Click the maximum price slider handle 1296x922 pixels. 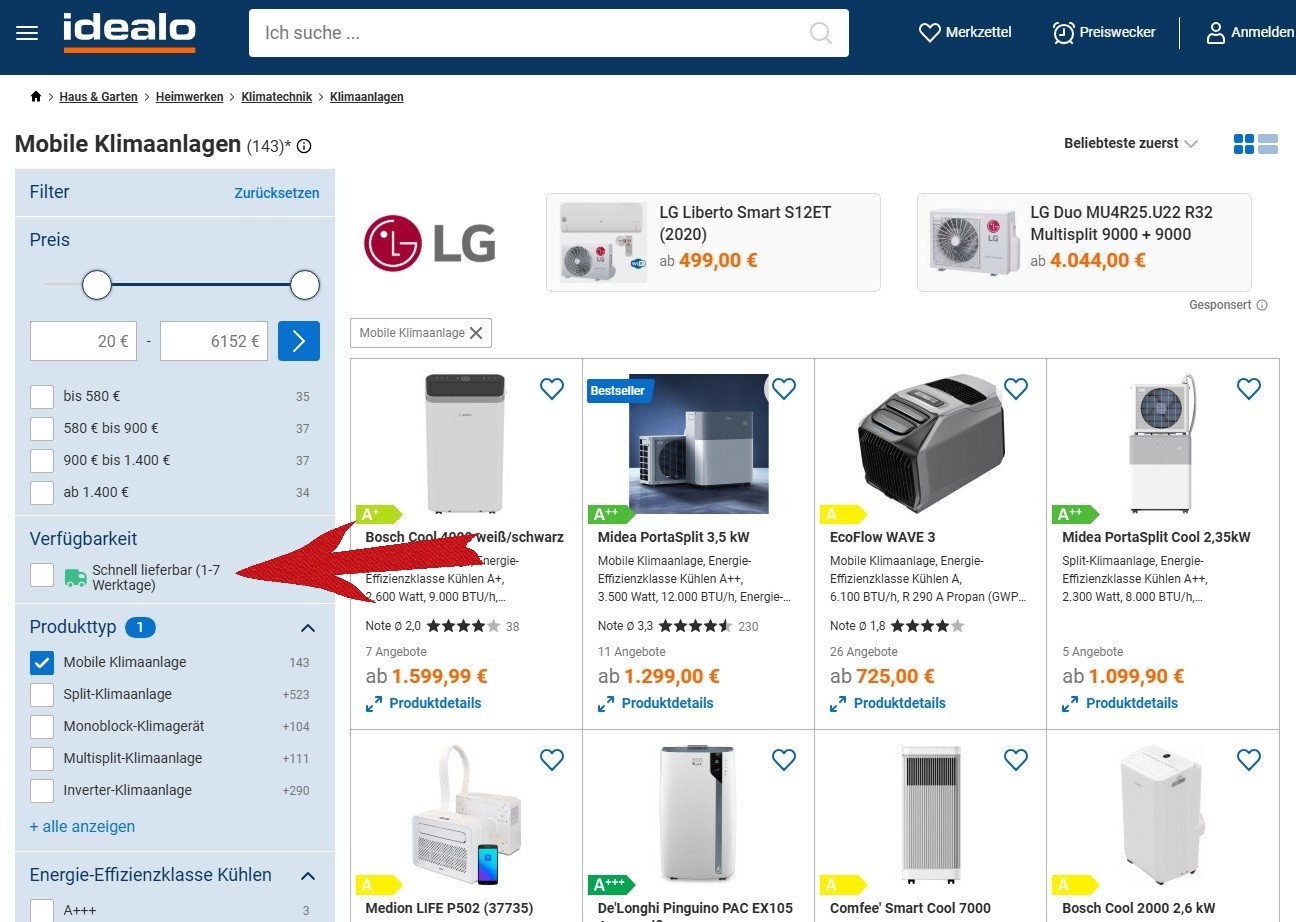coord(305,285)
